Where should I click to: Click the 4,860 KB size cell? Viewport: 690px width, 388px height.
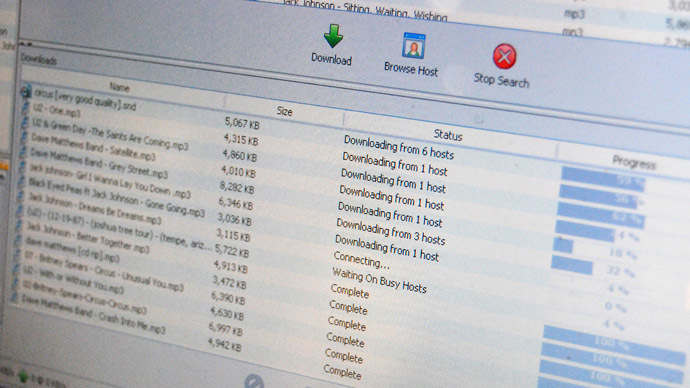tap(239, 155)
